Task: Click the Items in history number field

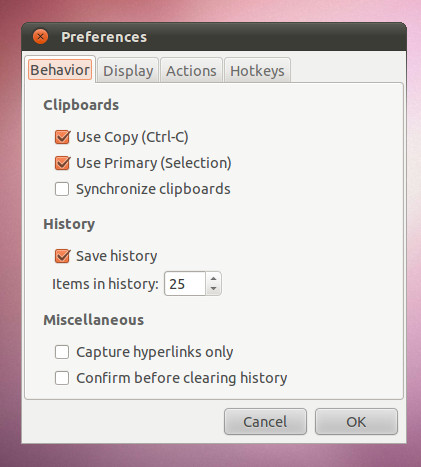Action: pos(185,284)
